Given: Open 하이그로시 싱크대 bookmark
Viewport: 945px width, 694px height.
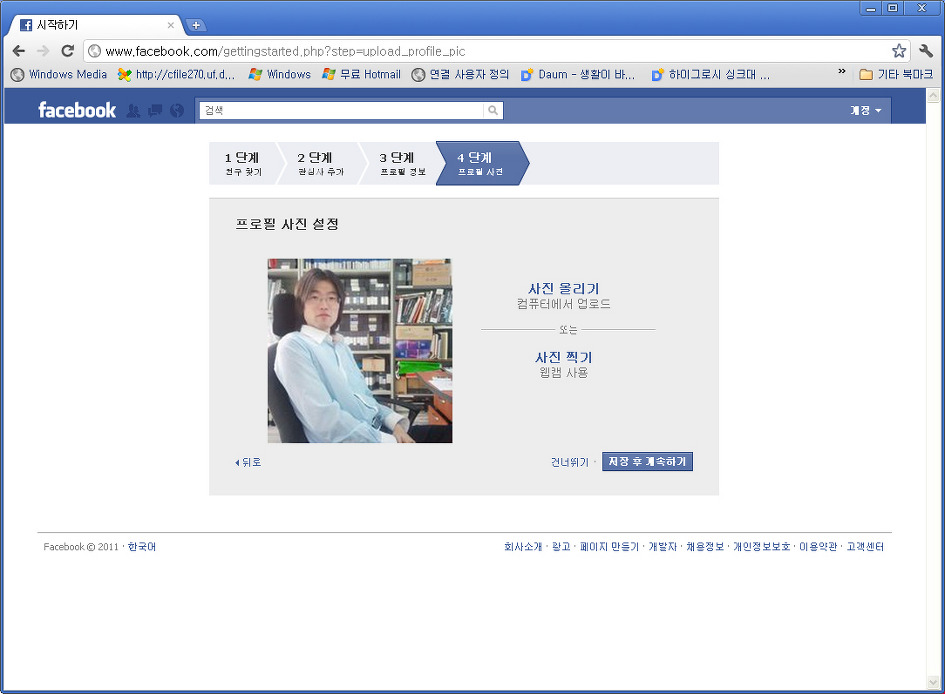Looking at the screenshot, I should click(x=711, y=74).
